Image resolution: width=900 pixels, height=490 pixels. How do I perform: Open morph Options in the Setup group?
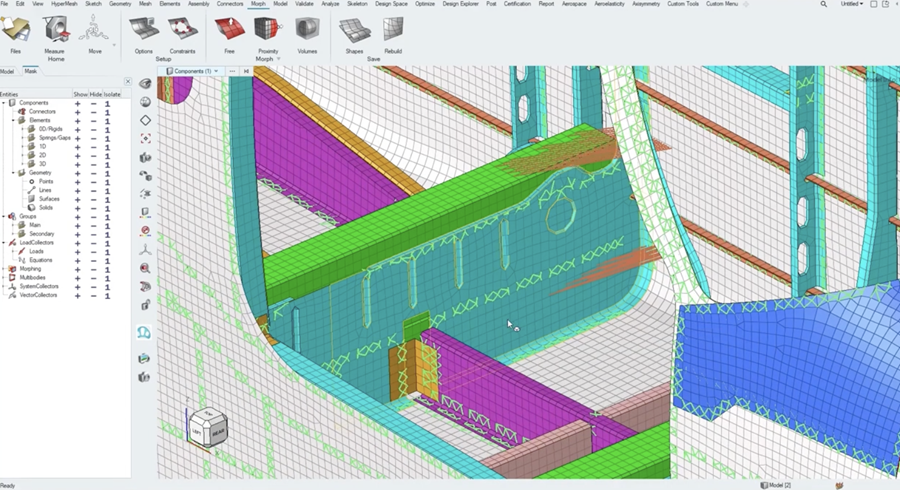[143, 34]
